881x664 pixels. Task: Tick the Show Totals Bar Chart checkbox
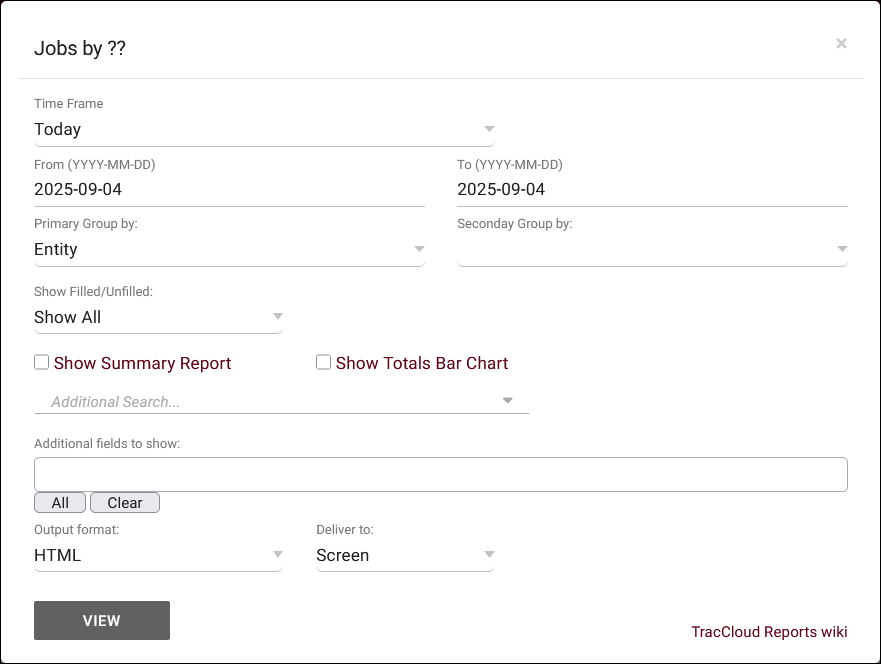pyautogui.click(x=323, y=363)
